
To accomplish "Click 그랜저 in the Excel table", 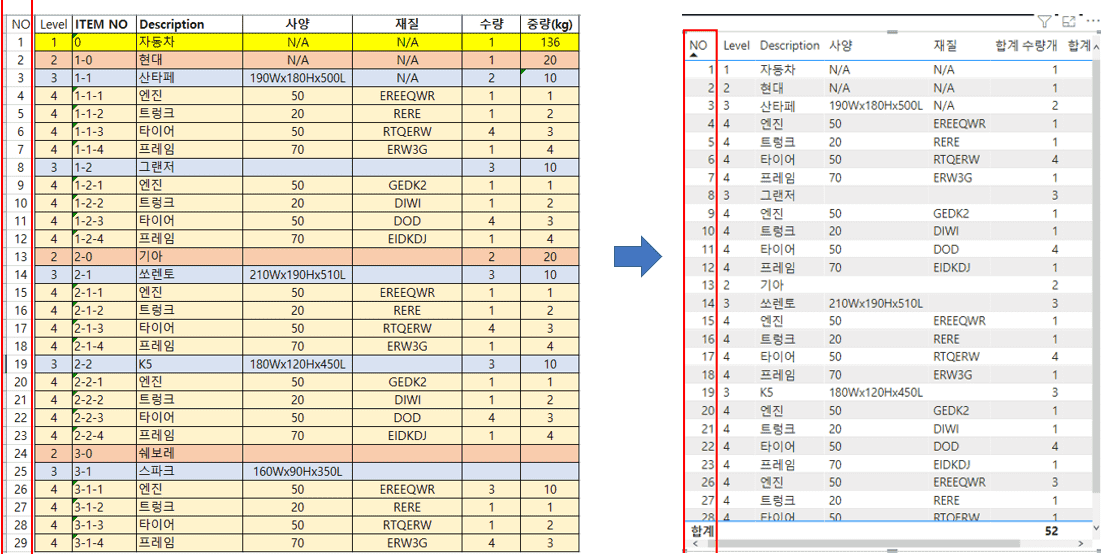I will [155, 168].
